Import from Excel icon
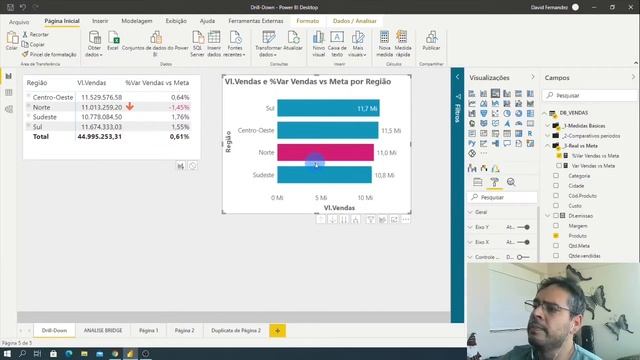This screenshot has width=640, height=360. pyautogui.click(x=113, y=38)
